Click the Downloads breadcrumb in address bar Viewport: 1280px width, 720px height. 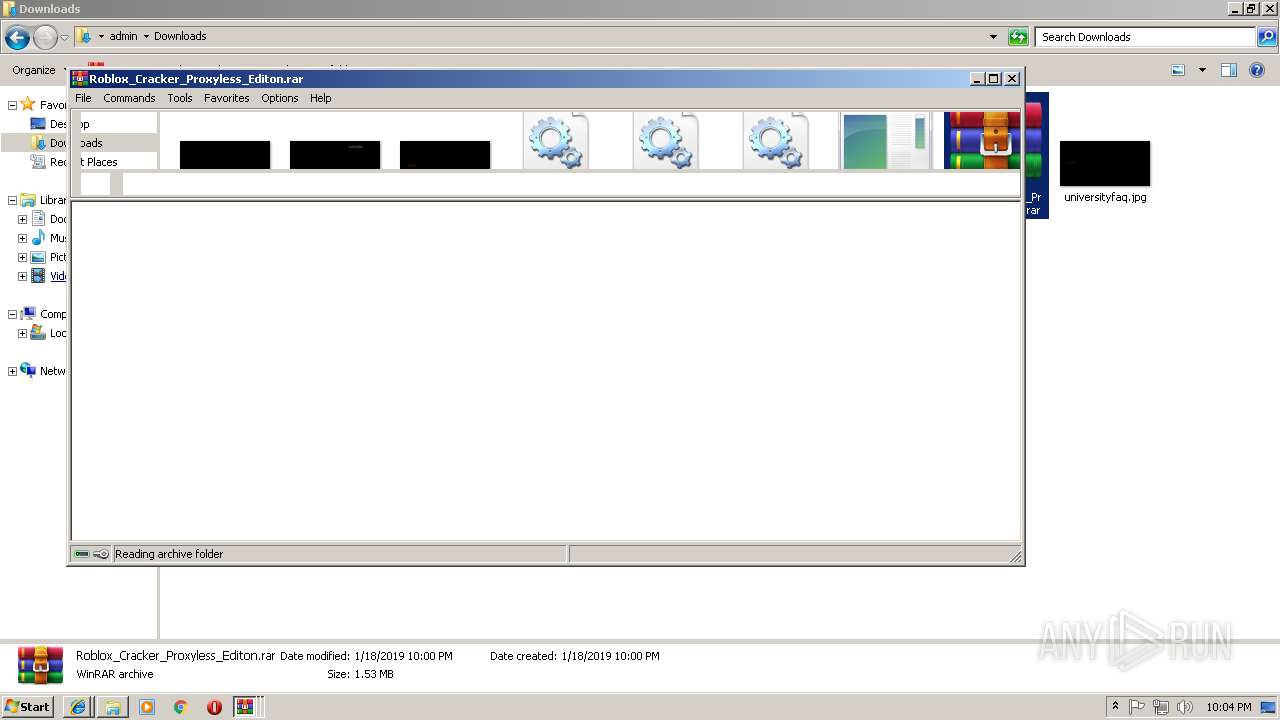coord(180,36)
